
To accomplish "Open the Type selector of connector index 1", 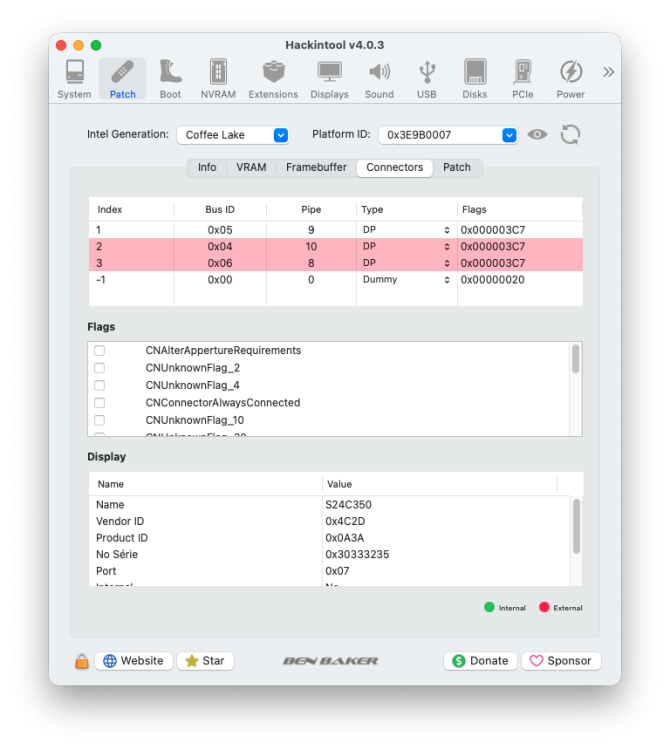I will pyautogui.click(x=406, y=230).
